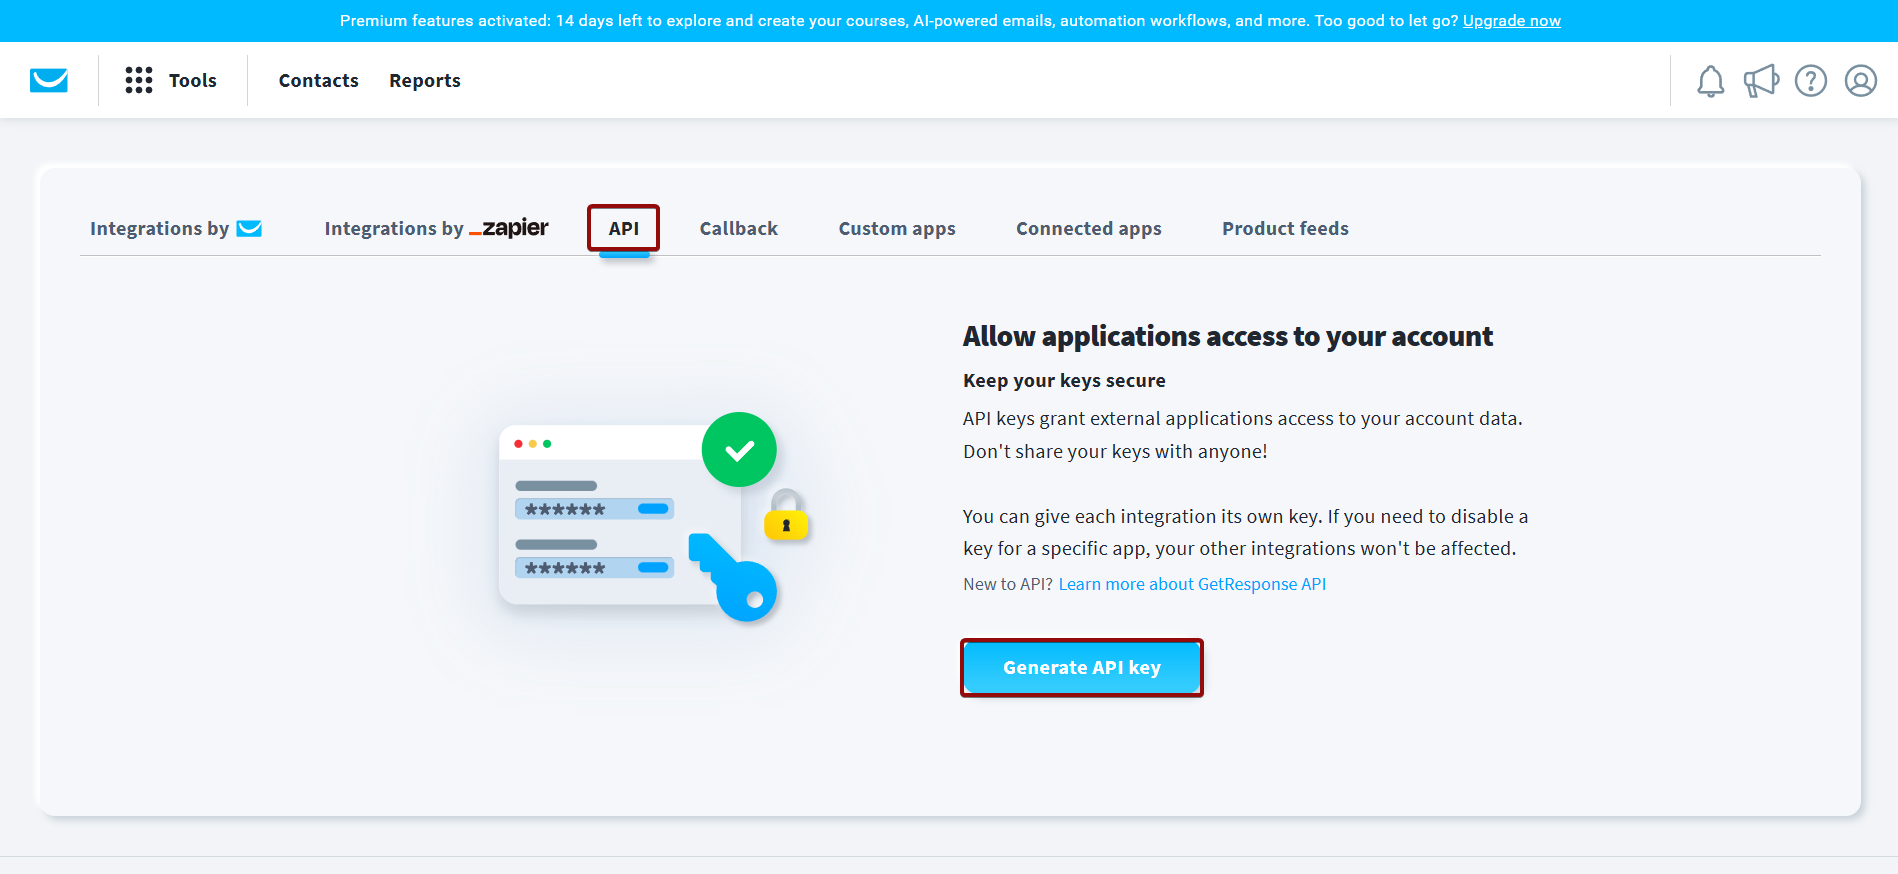
Task: Open the Tools menu label
Action: coord(192,81)
